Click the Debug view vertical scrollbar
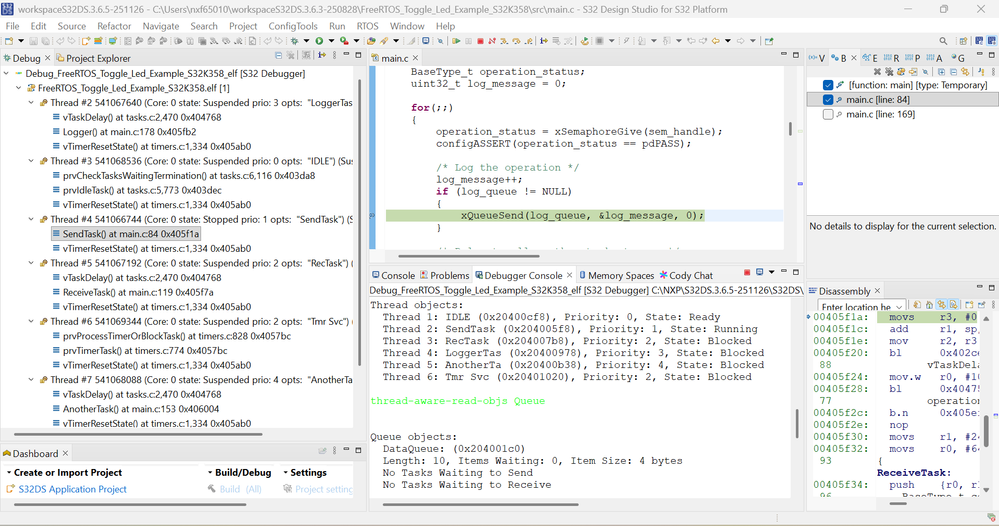Screen dimensions: 999x526 click(x=359, y=223)
